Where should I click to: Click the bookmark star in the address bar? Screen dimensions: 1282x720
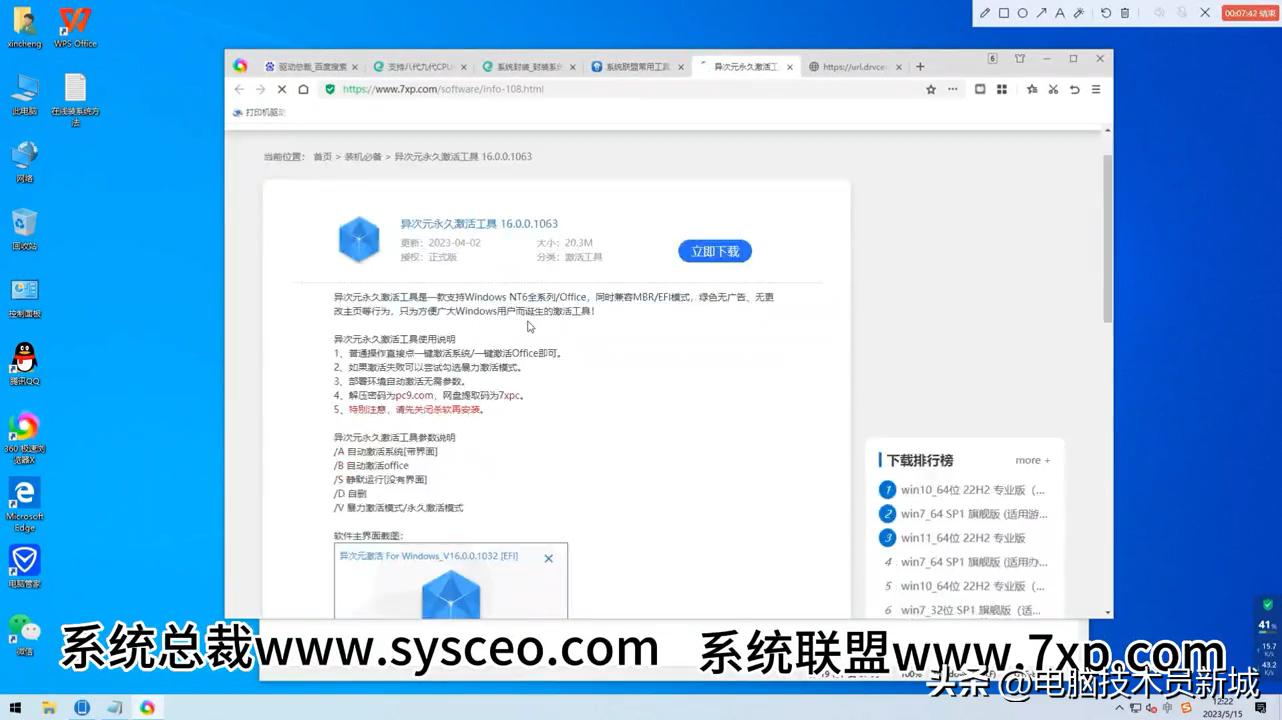(932, 89)
